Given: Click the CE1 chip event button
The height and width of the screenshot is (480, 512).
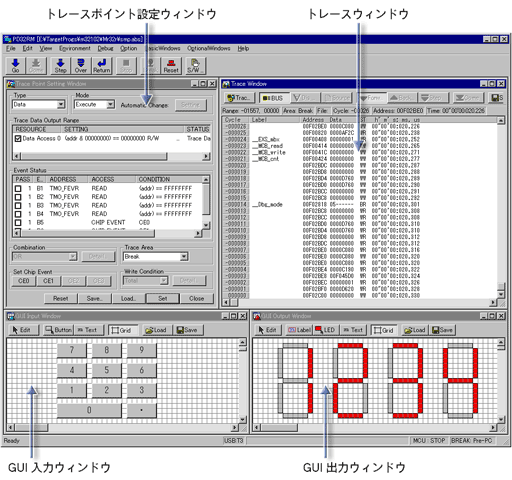Looking at the screenshot, I should [48, 281].
